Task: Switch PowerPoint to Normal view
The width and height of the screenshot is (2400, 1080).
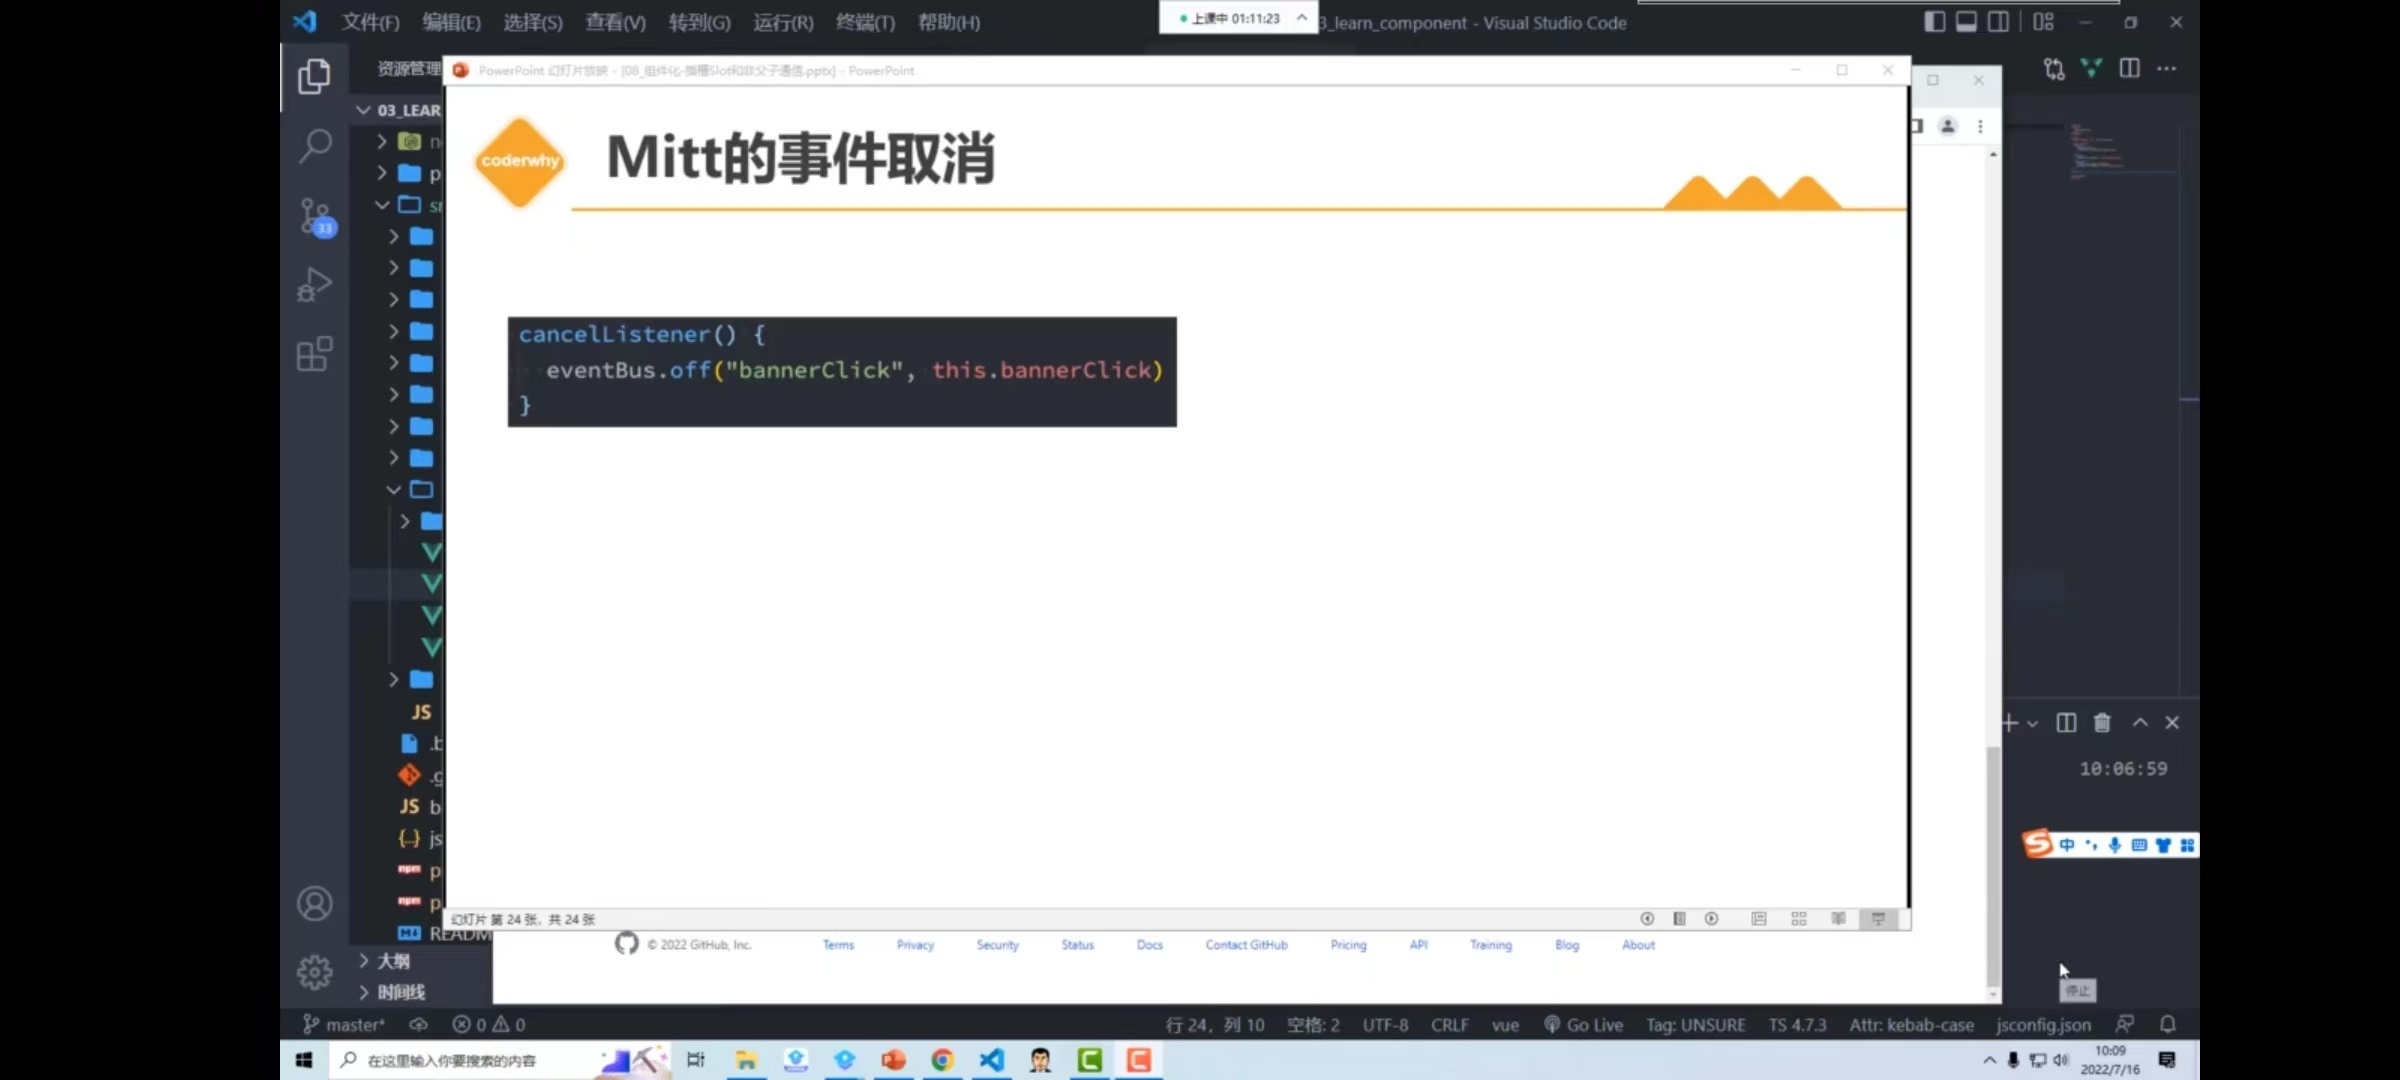Action: click(x=1759, y=919)
